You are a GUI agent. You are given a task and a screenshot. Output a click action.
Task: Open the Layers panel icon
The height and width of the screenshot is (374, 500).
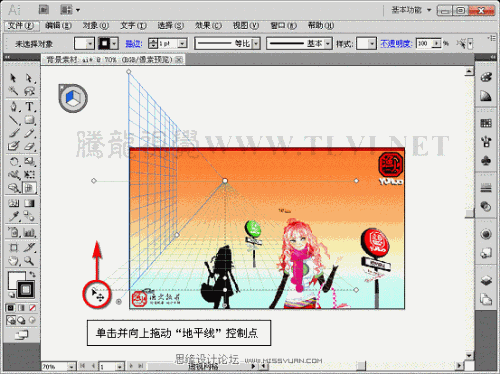[x=486, y=280]
